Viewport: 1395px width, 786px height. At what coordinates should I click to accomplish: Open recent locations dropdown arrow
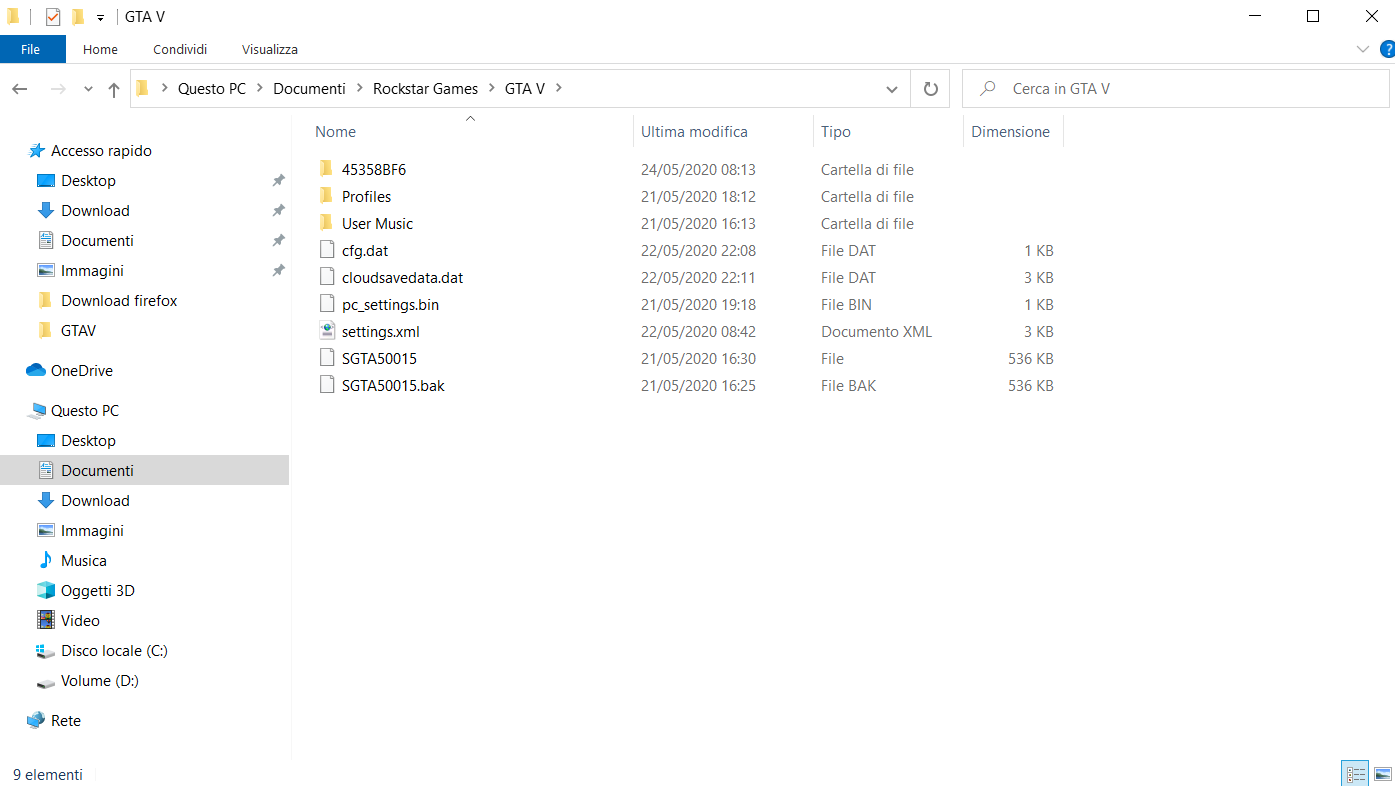click(88, 89)
